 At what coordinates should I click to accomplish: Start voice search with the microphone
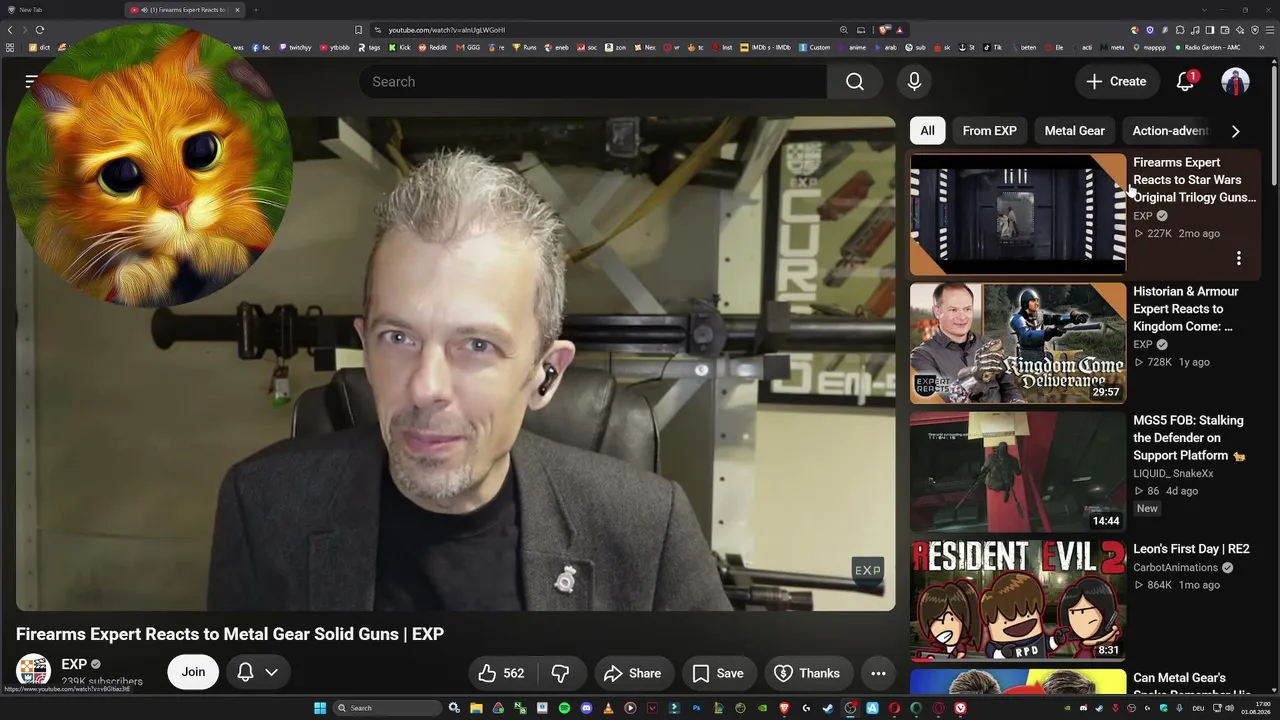[914, 82]
